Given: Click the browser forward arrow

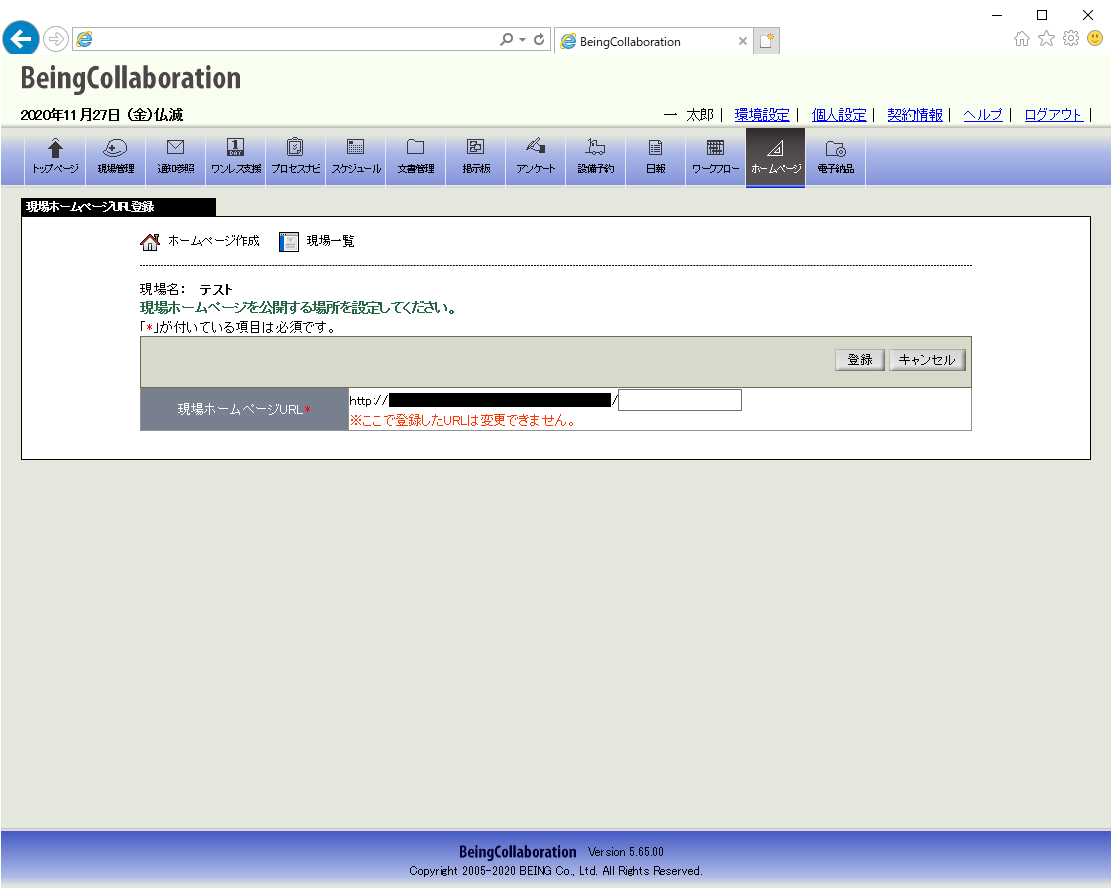Looking at the screenshot, I should (x=56, y=39).
